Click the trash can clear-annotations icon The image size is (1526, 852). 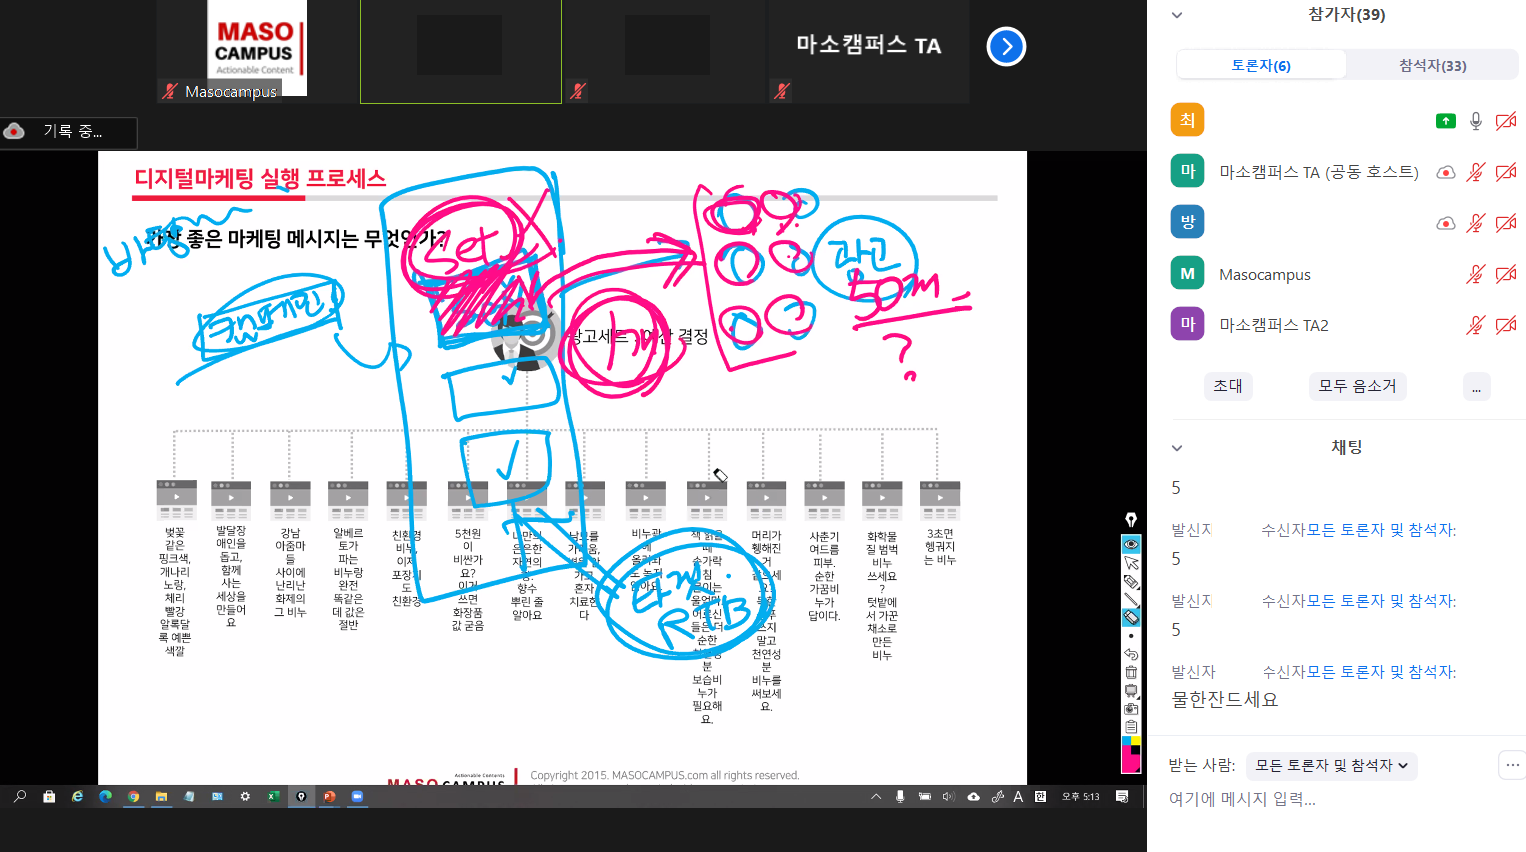tap(1131, 672)
